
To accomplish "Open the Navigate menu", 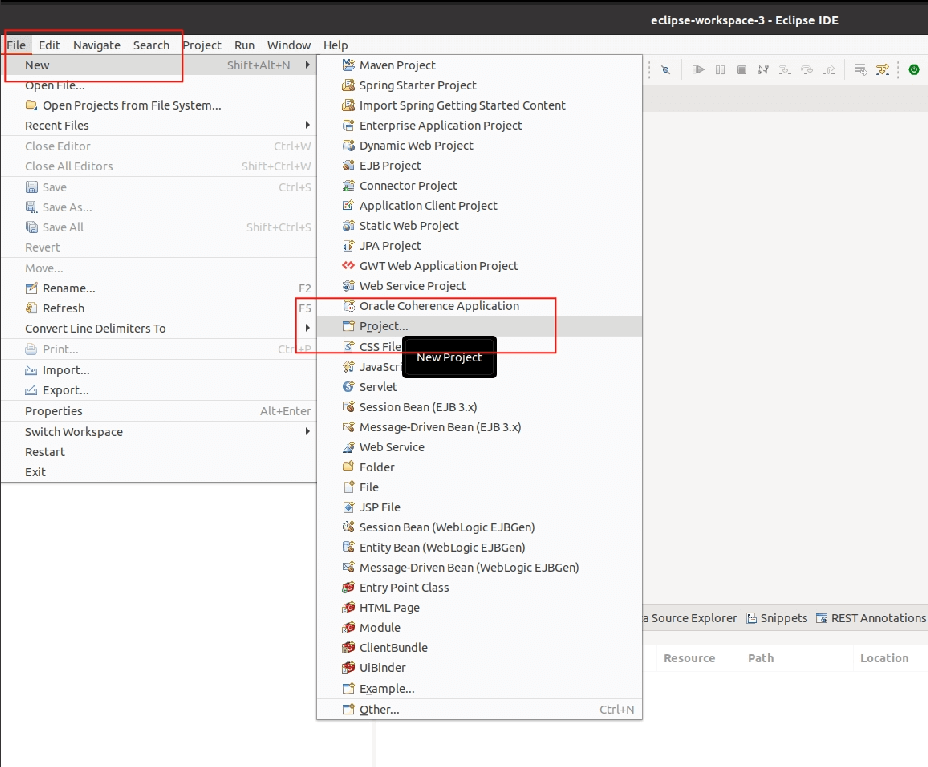I will [97, 45].
